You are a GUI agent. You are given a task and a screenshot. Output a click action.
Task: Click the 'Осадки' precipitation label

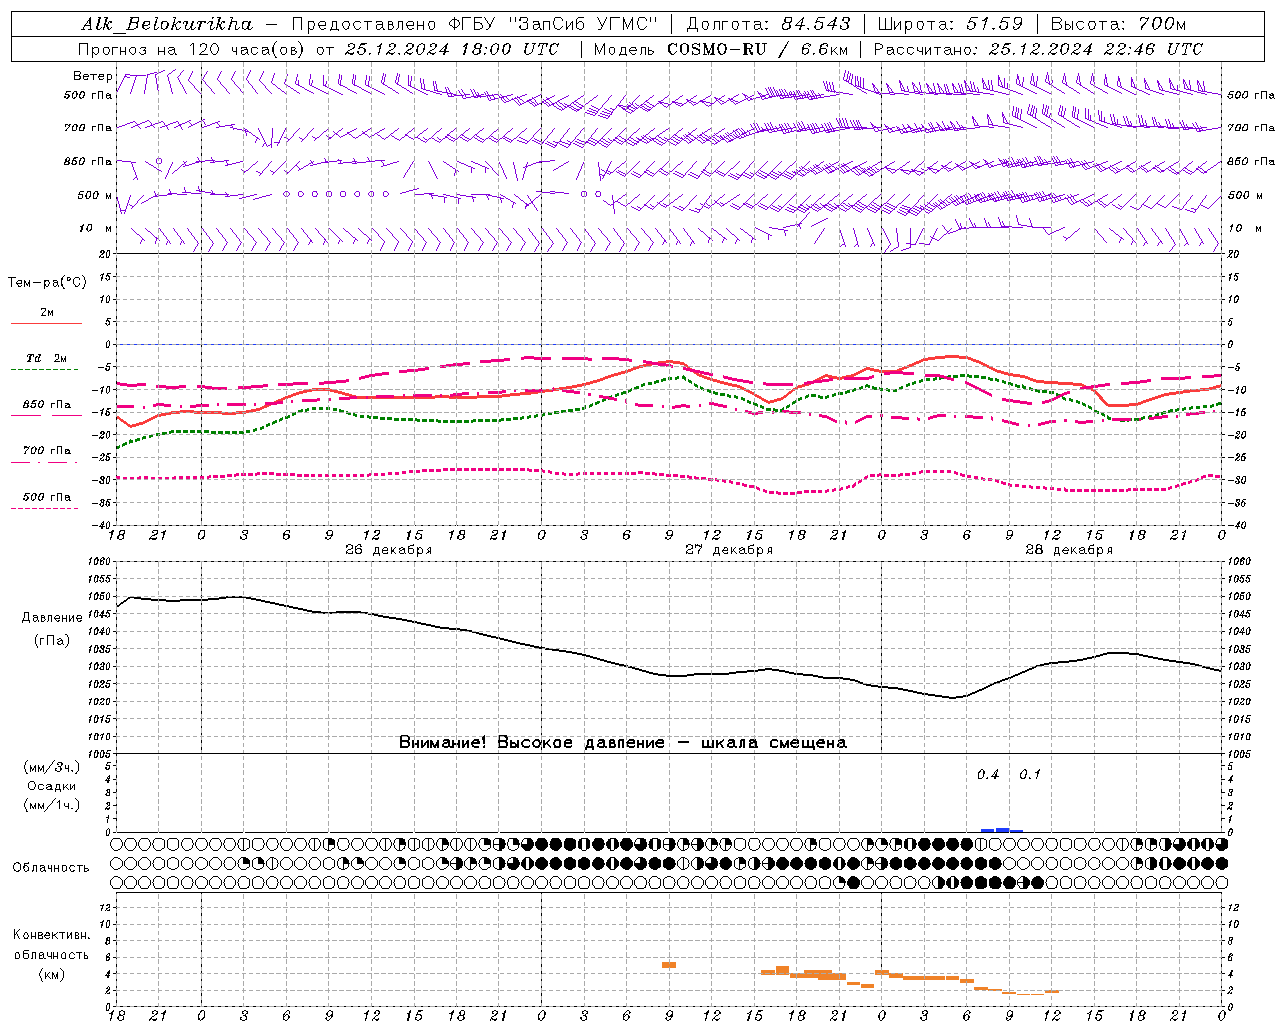pos(52,786)
